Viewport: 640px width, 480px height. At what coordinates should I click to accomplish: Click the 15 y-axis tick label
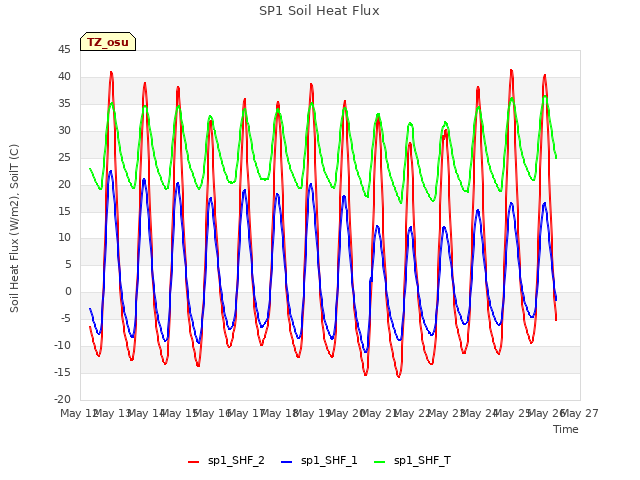tap(64, 211)
